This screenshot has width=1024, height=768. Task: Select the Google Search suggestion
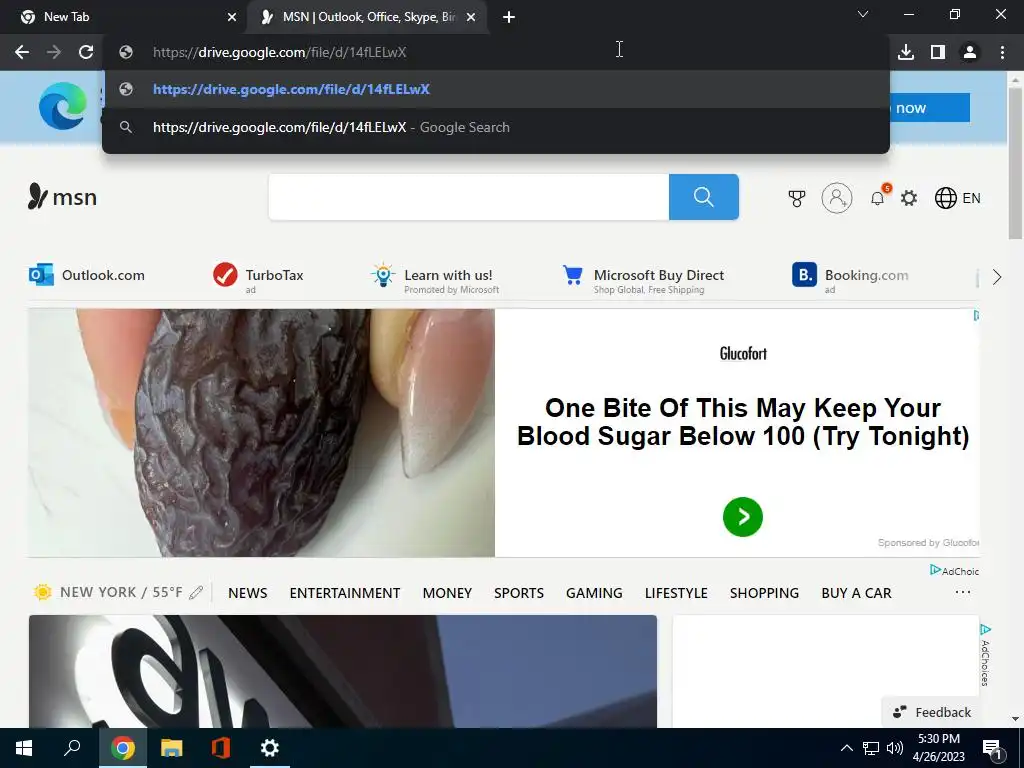tap(496, 127)
